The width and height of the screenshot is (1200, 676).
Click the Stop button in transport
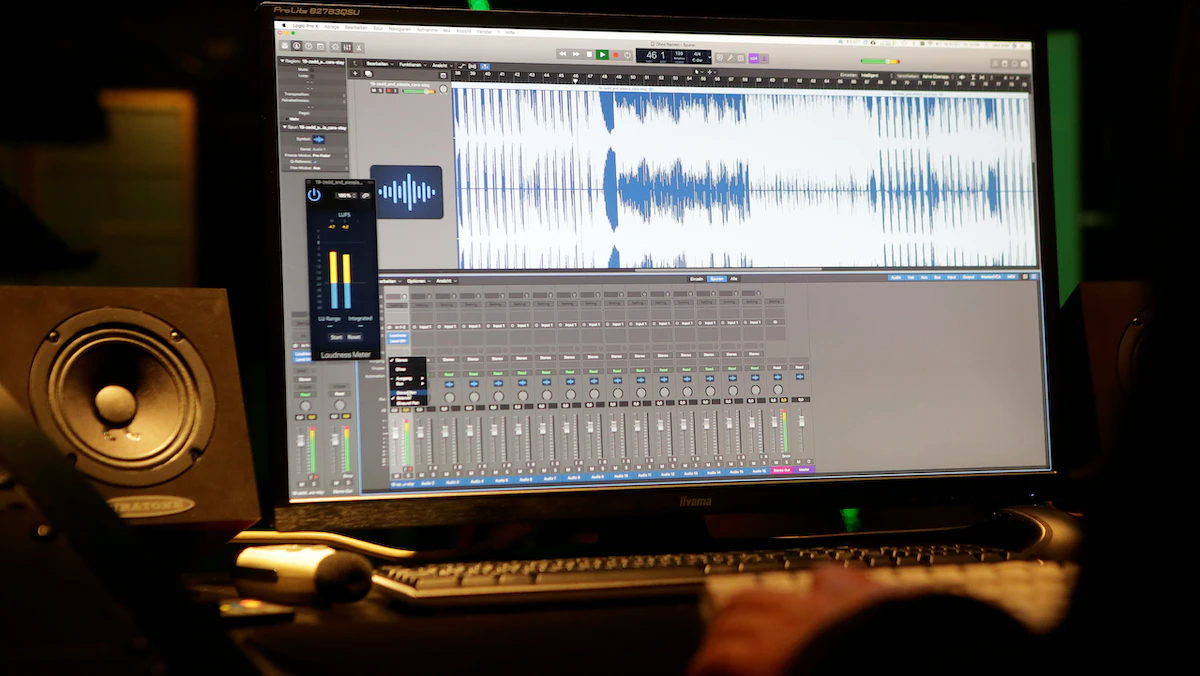pyautogui.click(x=590, y=54)
